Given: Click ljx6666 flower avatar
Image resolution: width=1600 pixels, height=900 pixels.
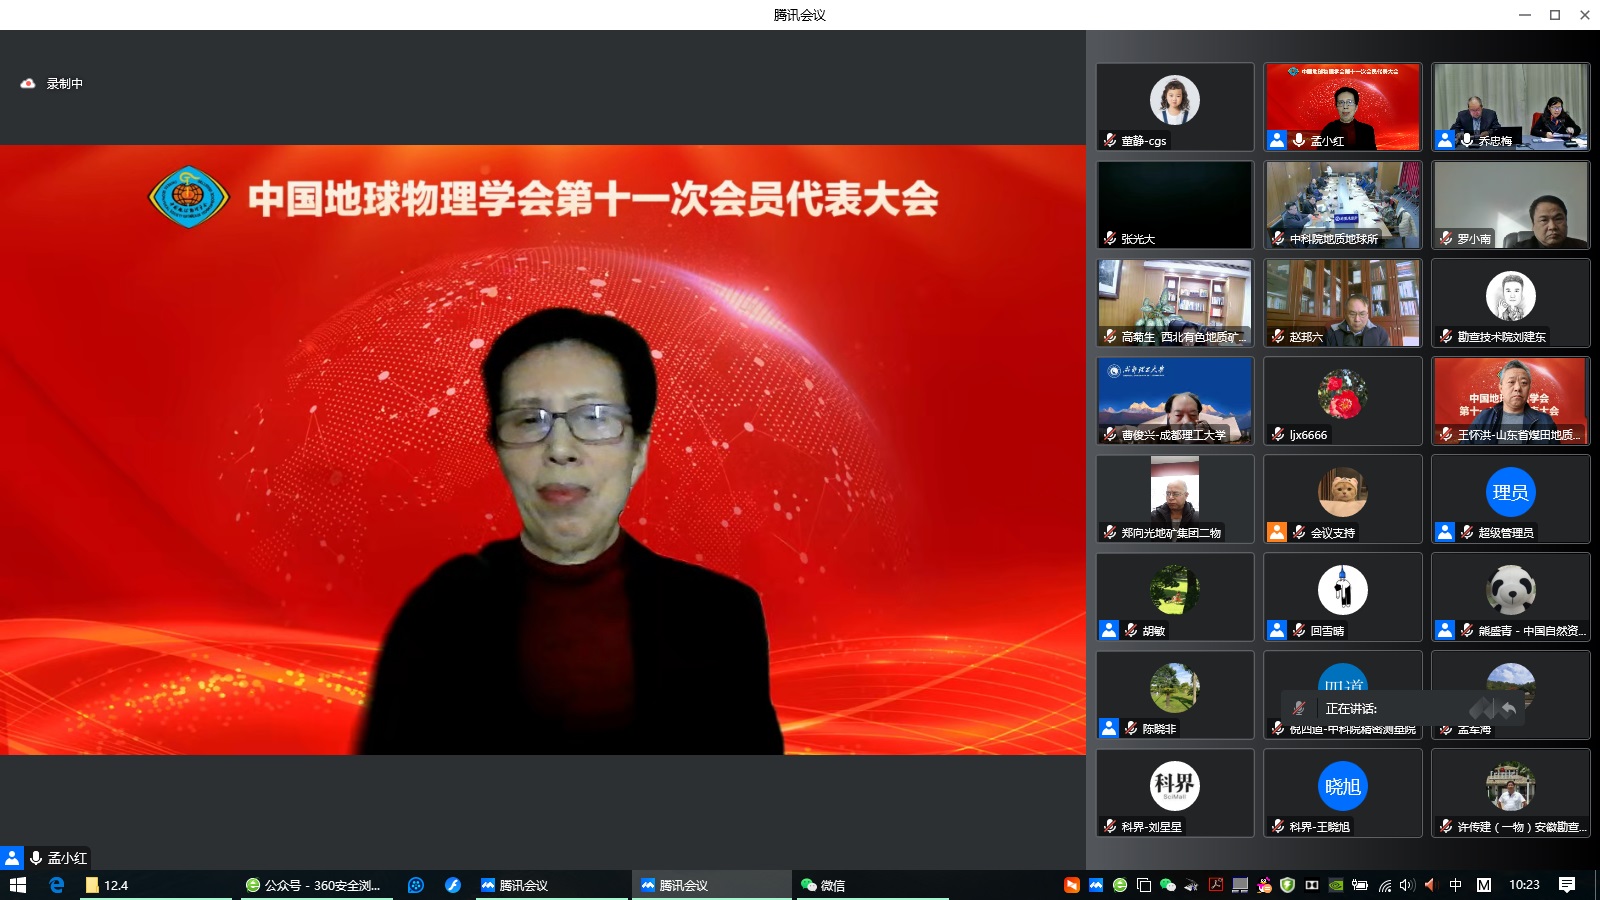Looking at the screenshot, I should [1343, 393].
